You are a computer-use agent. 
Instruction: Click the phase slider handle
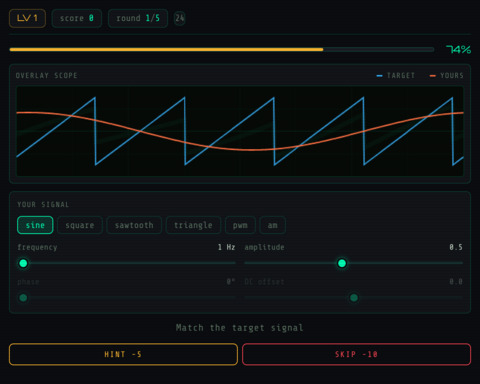(23, 297)
